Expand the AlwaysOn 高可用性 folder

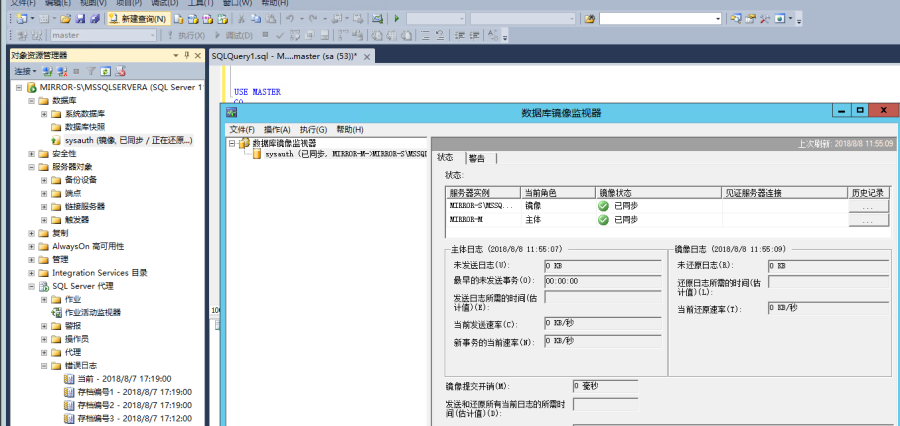click(31, 246)
